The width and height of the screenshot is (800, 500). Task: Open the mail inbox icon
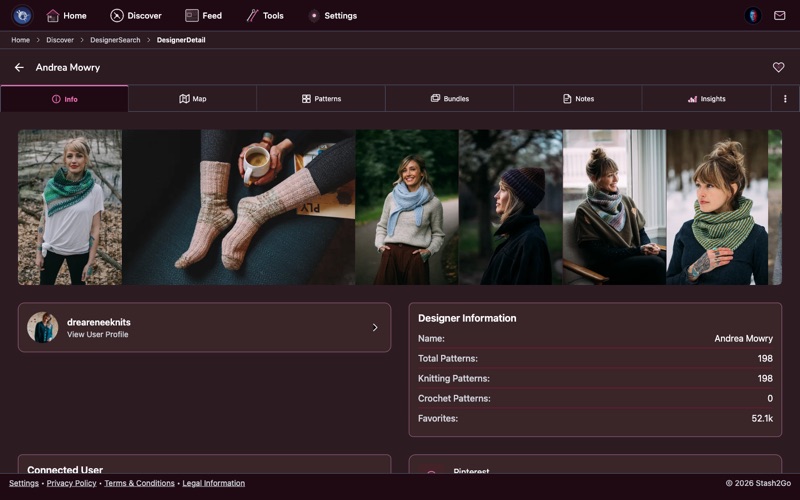(x=779, y=15)
